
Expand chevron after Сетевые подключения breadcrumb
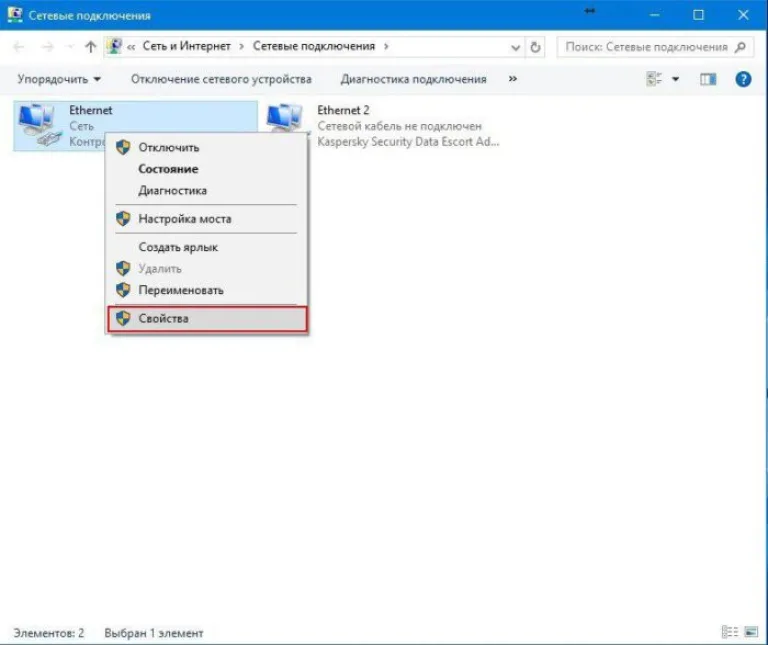(386, 47)
